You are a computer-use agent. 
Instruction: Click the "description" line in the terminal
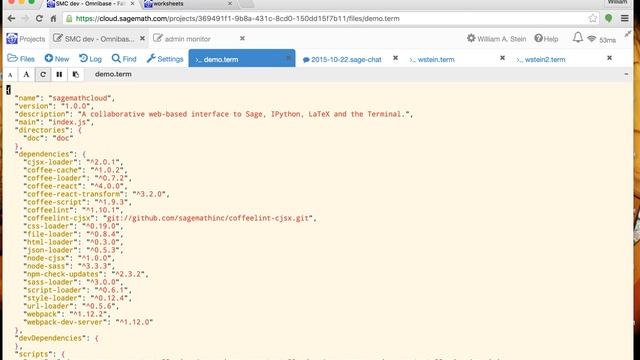pyautogui.click(x=214, y=114)
